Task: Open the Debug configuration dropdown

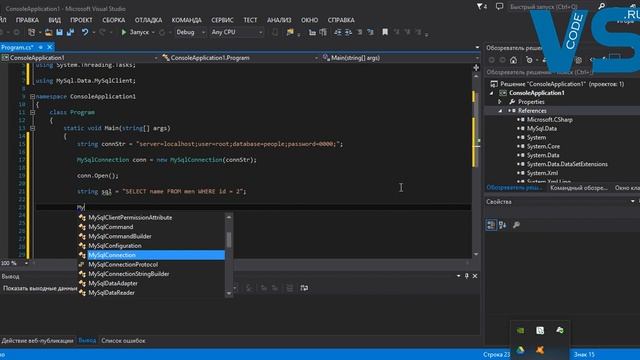Action: click(190, 32)
